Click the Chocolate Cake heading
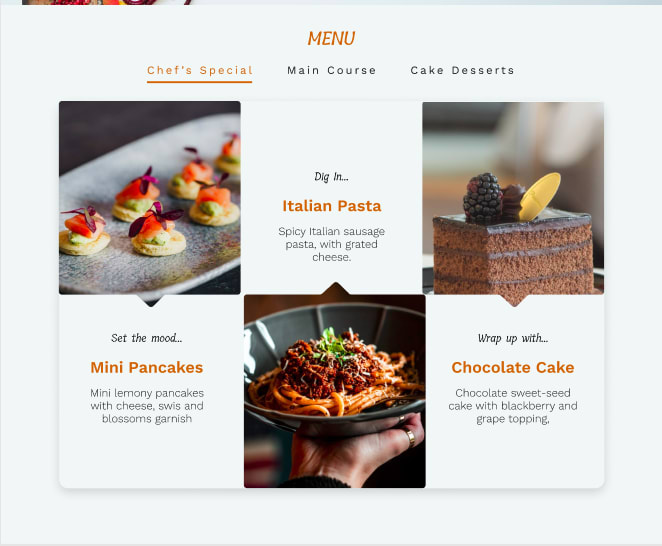This screenshot has height=546, width=662. pyautogui.click(x=513, y=367)
